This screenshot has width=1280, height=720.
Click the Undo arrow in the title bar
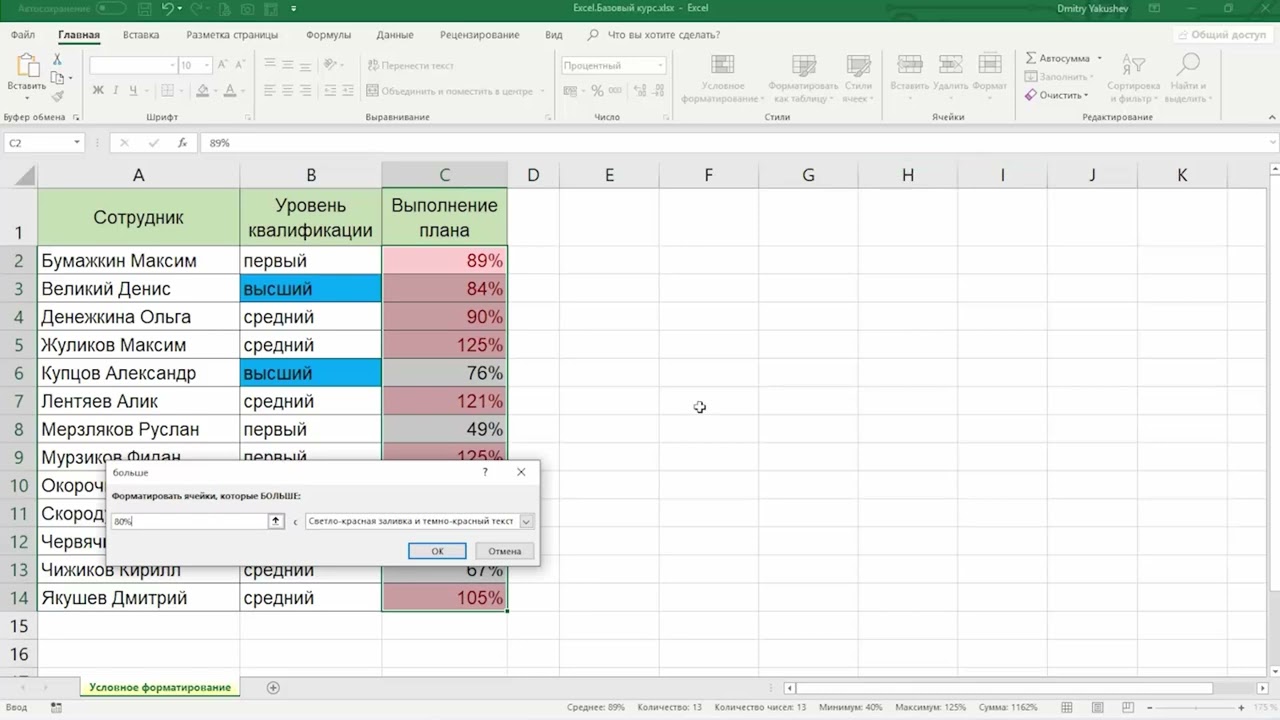click(168, 8)
